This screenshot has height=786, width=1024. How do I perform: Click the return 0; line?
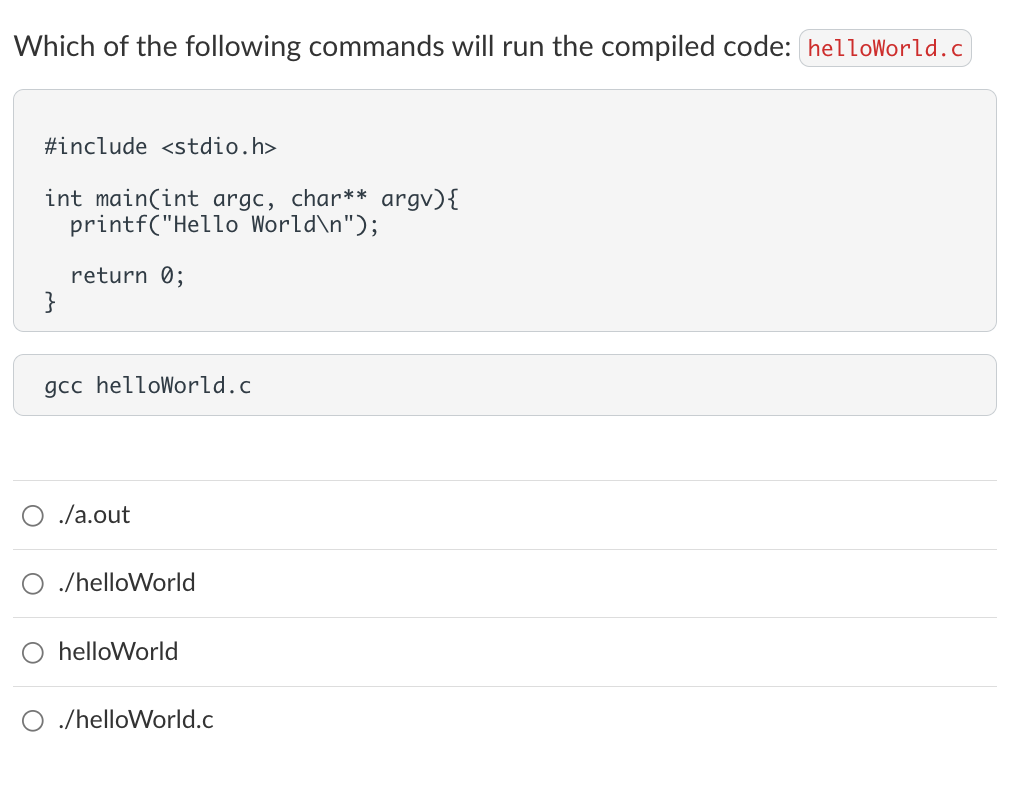tap(127, 275)
